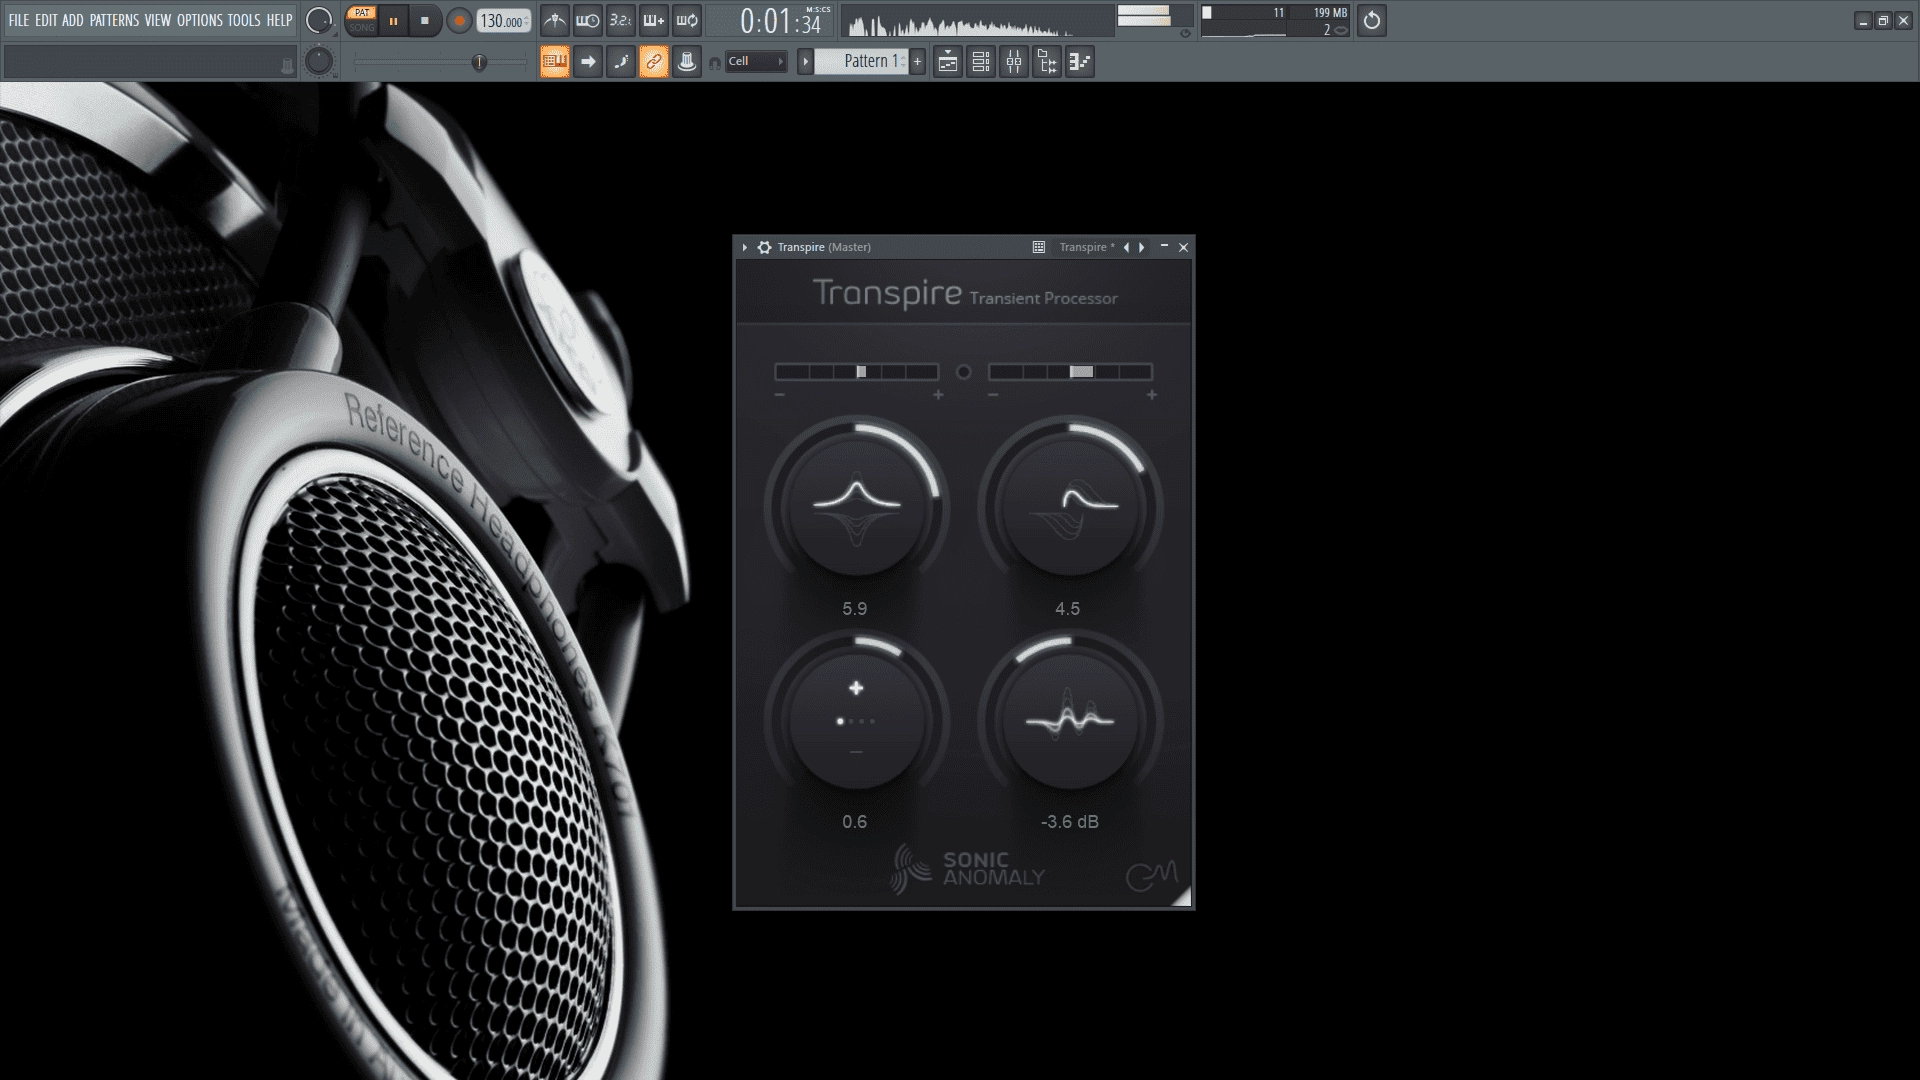Select previous Transpire preset arrow
The image size is (1920, 1080).
point(1126,247)
